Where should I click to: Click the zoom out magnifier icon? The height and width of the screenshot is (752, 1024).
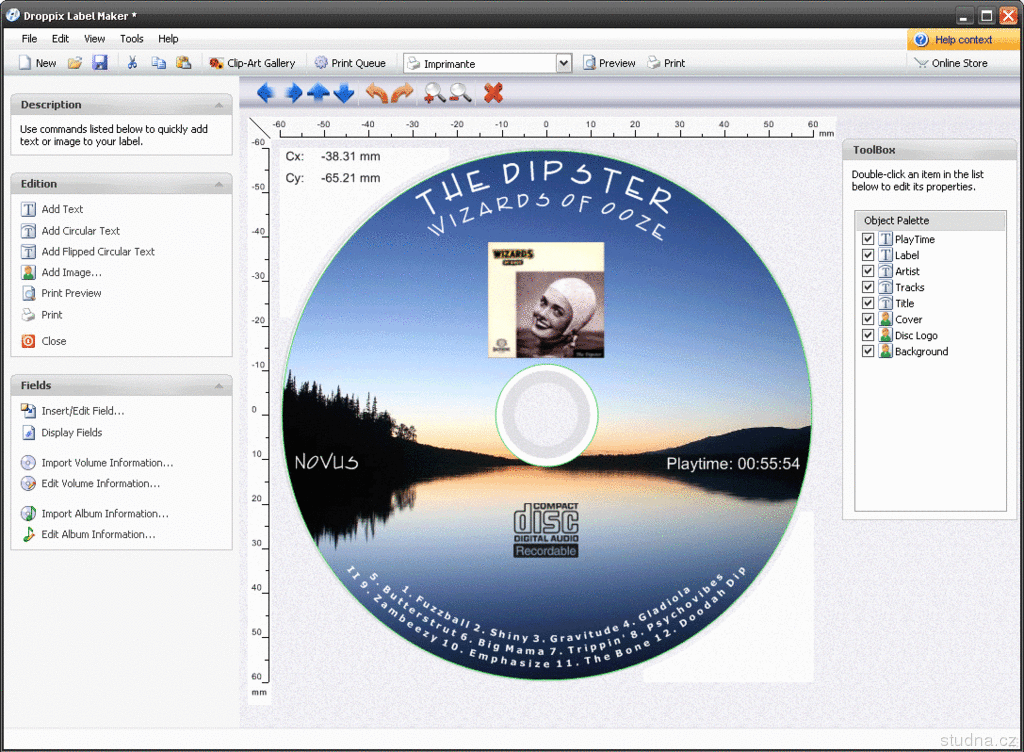[x=460, y=93]
